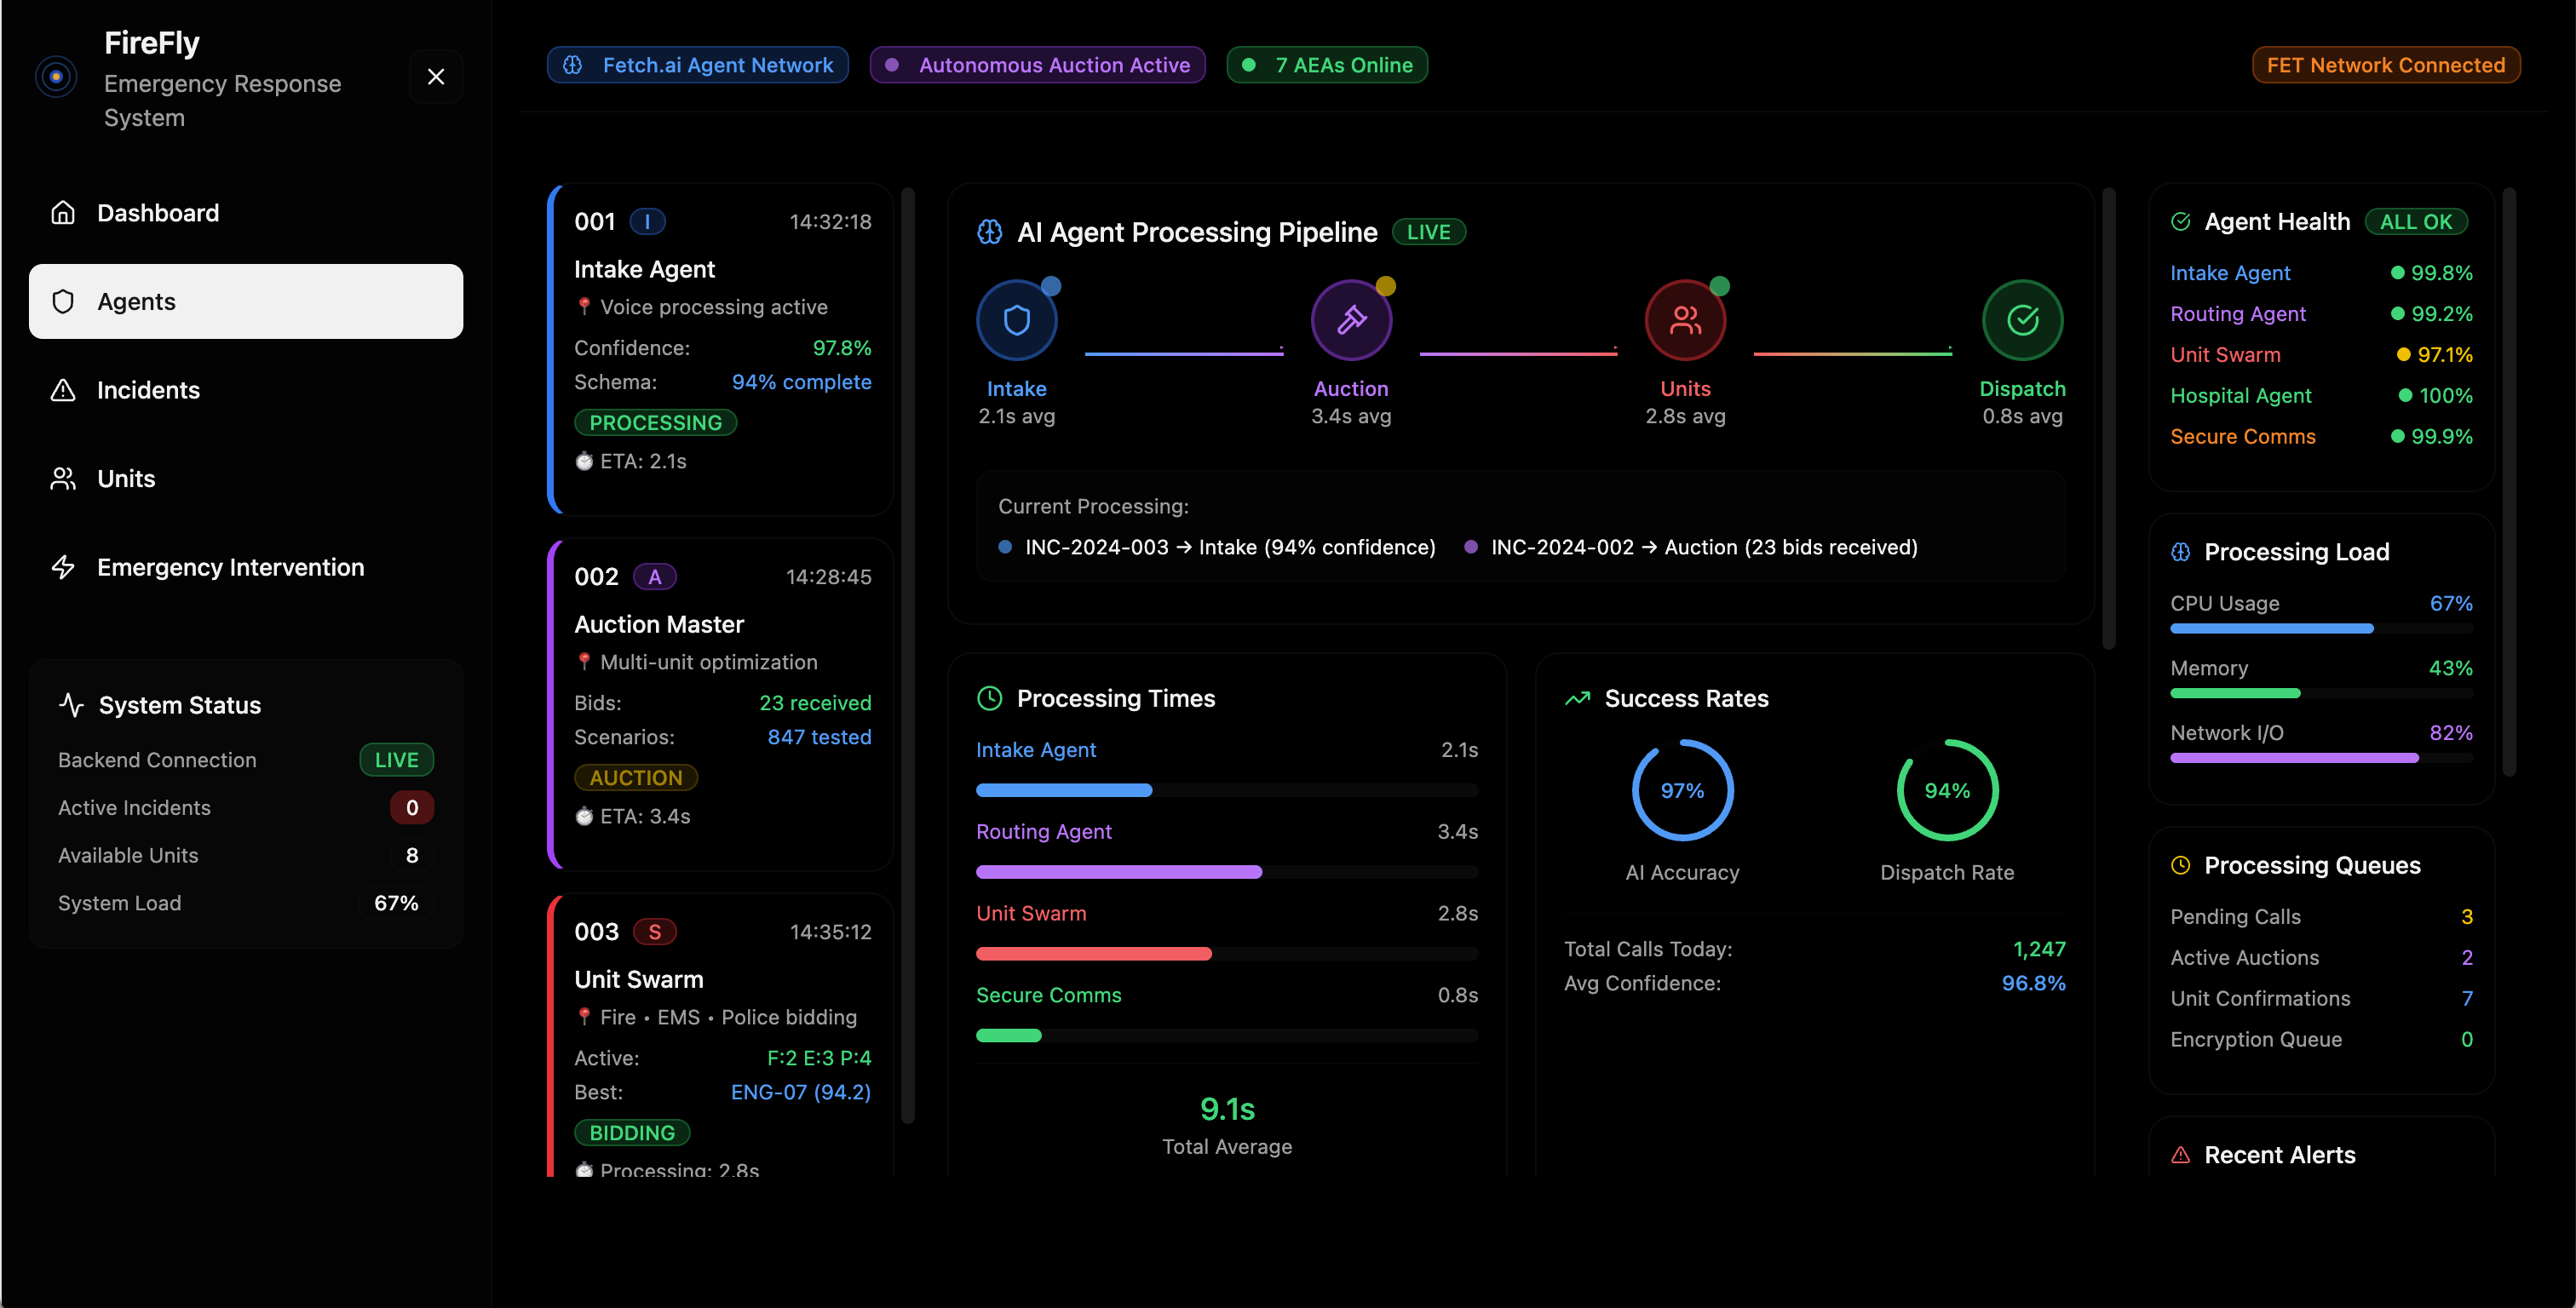The image size is (2576, 1308).
Task: Click the Agent Health checkmark icon
Action: coord(2181,222)
